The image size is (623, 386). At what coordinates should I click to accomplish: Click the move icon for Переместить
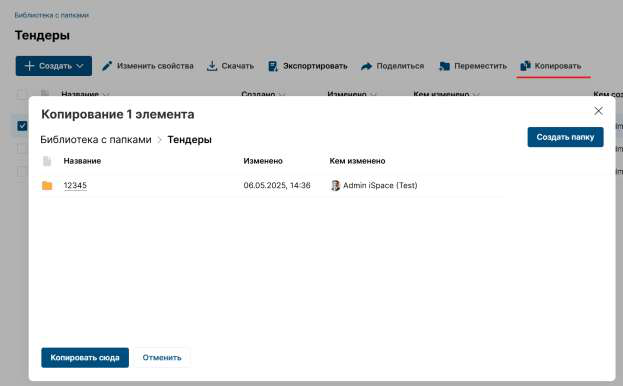(x=444, y=66)
